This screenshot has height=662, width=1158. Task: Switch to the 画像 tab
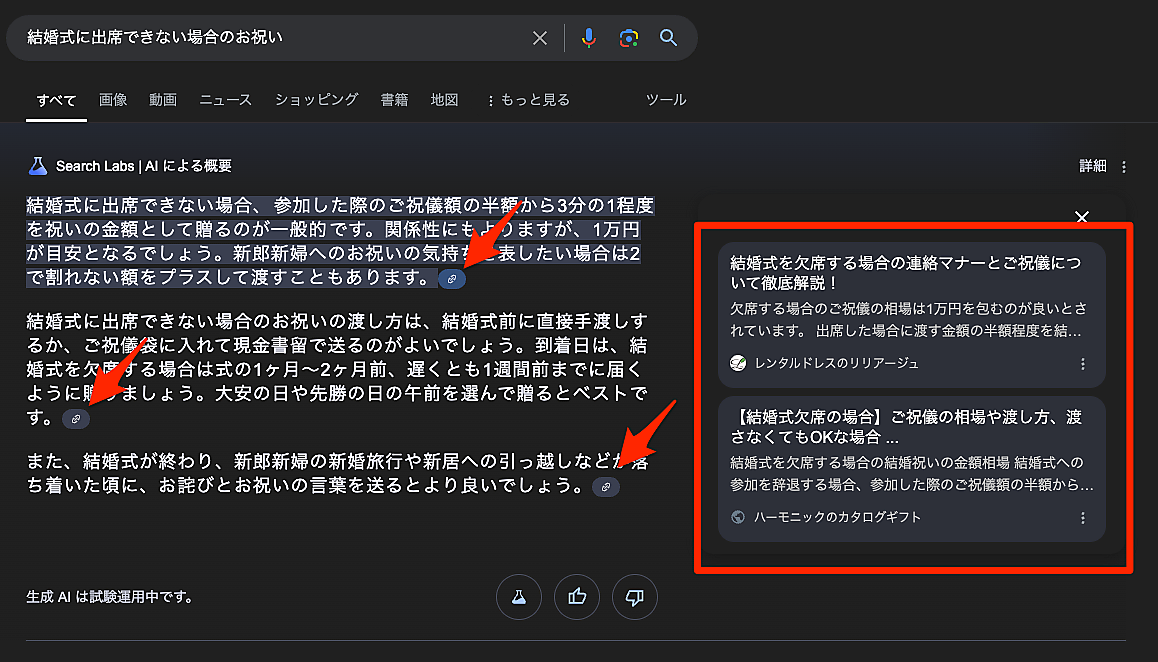[x=113, y=100]
